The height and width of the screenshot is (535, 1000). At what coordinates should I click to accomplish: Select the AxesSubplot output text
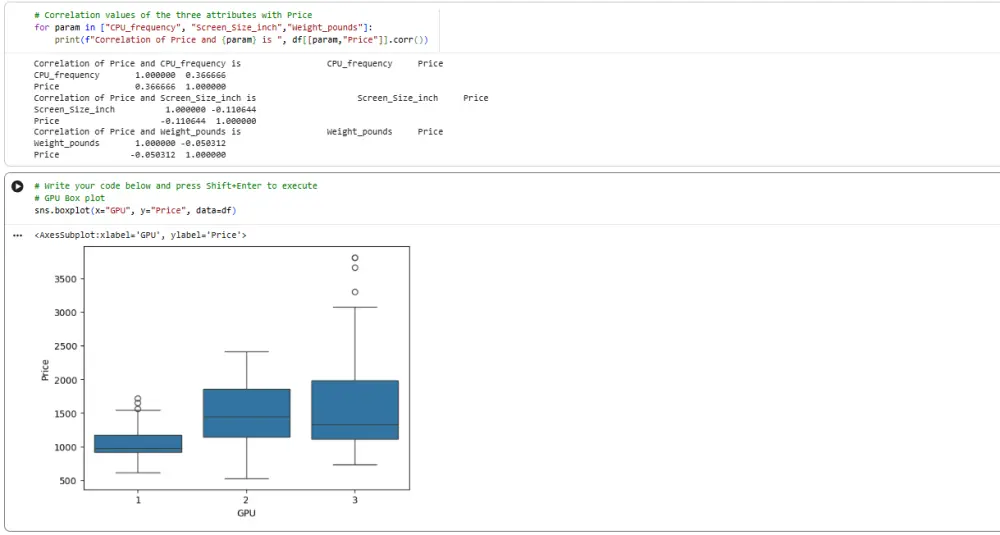(x=140, y=235)
